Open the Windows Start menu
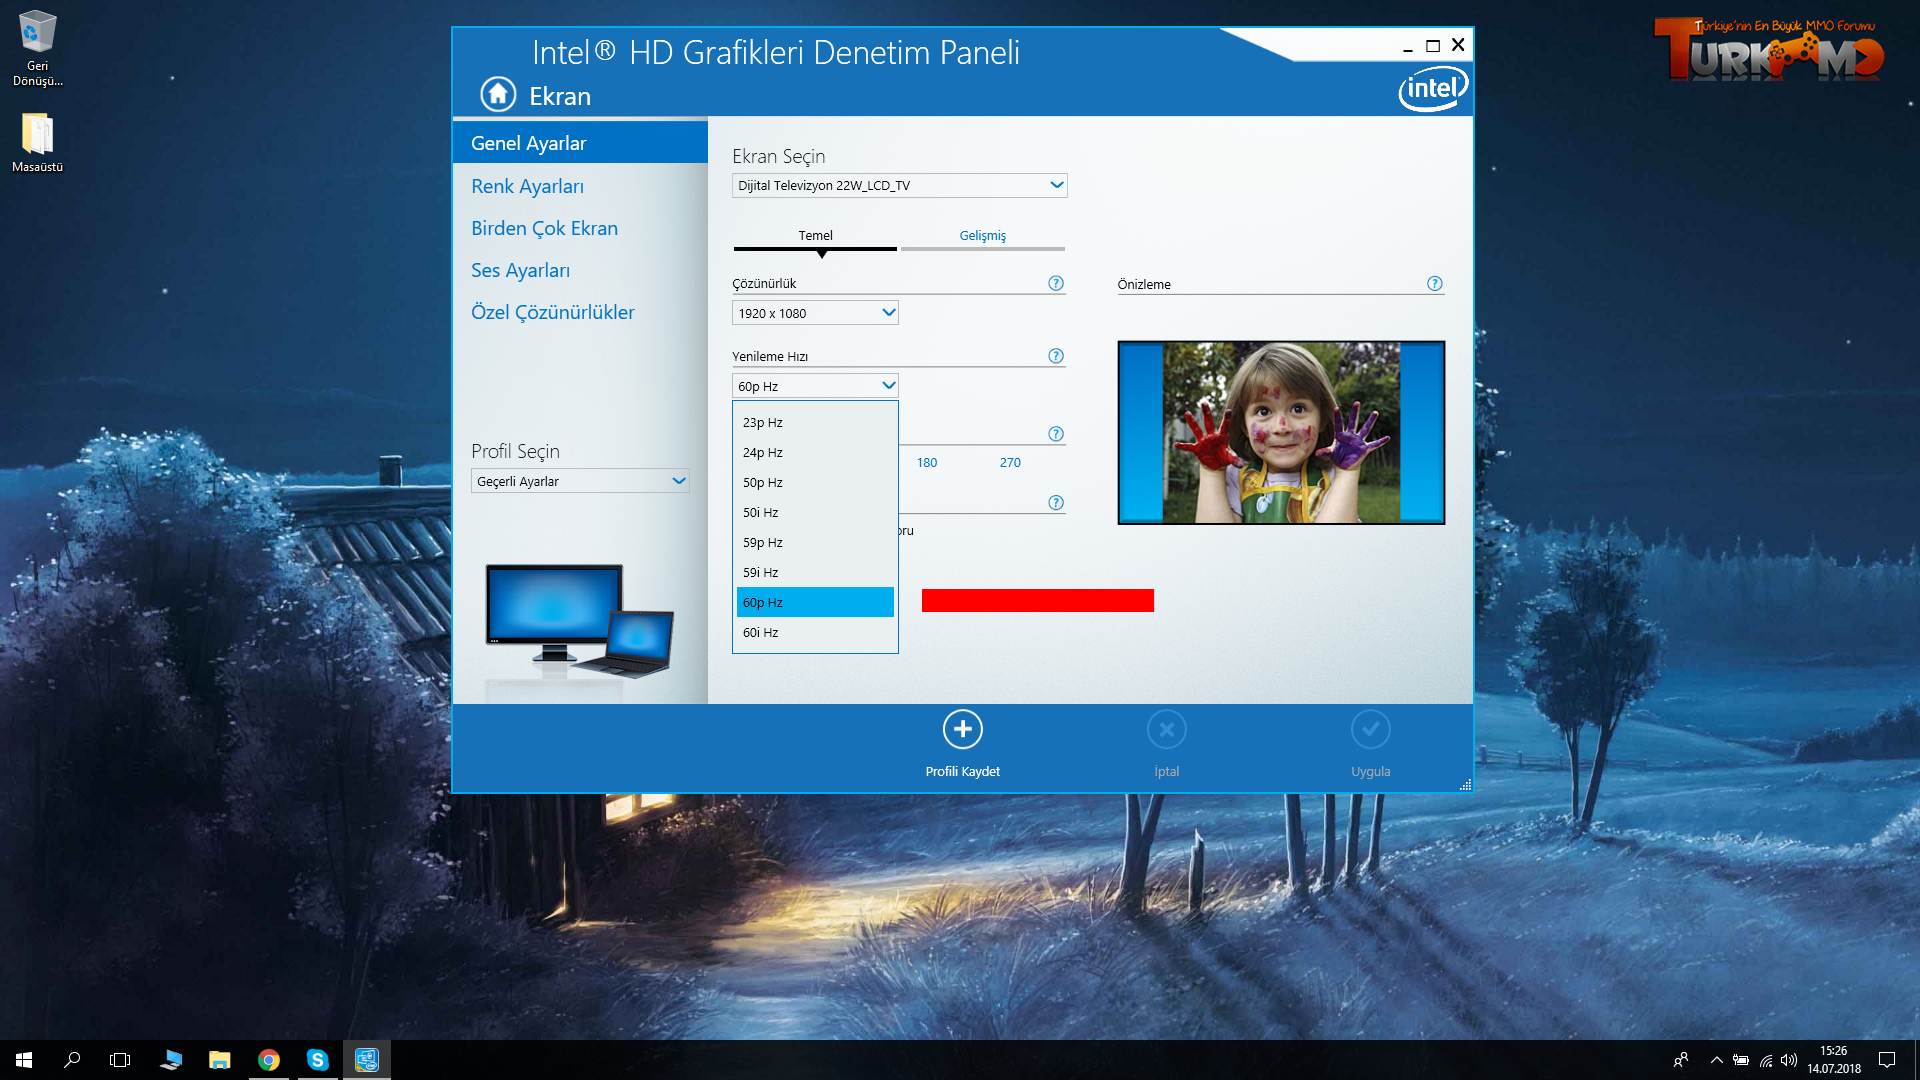The height and width of the screenshot is (1080, 1920). pos(24,1060)
